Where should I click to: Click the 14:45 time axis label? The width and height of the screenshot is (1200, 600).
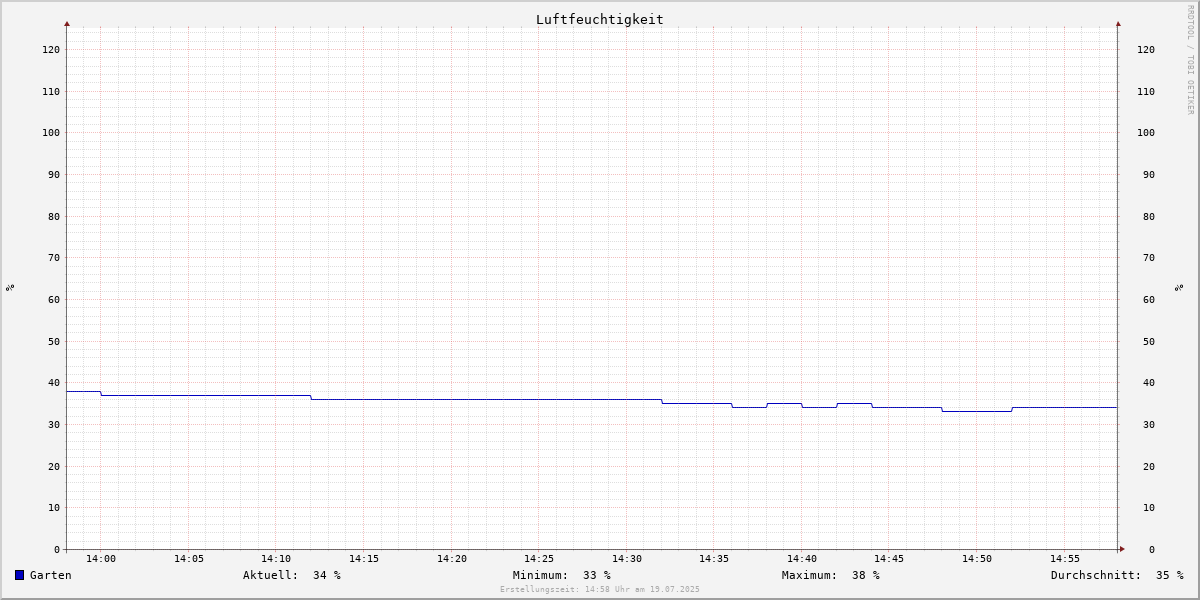pyautogui.click(x=889, y=559)
